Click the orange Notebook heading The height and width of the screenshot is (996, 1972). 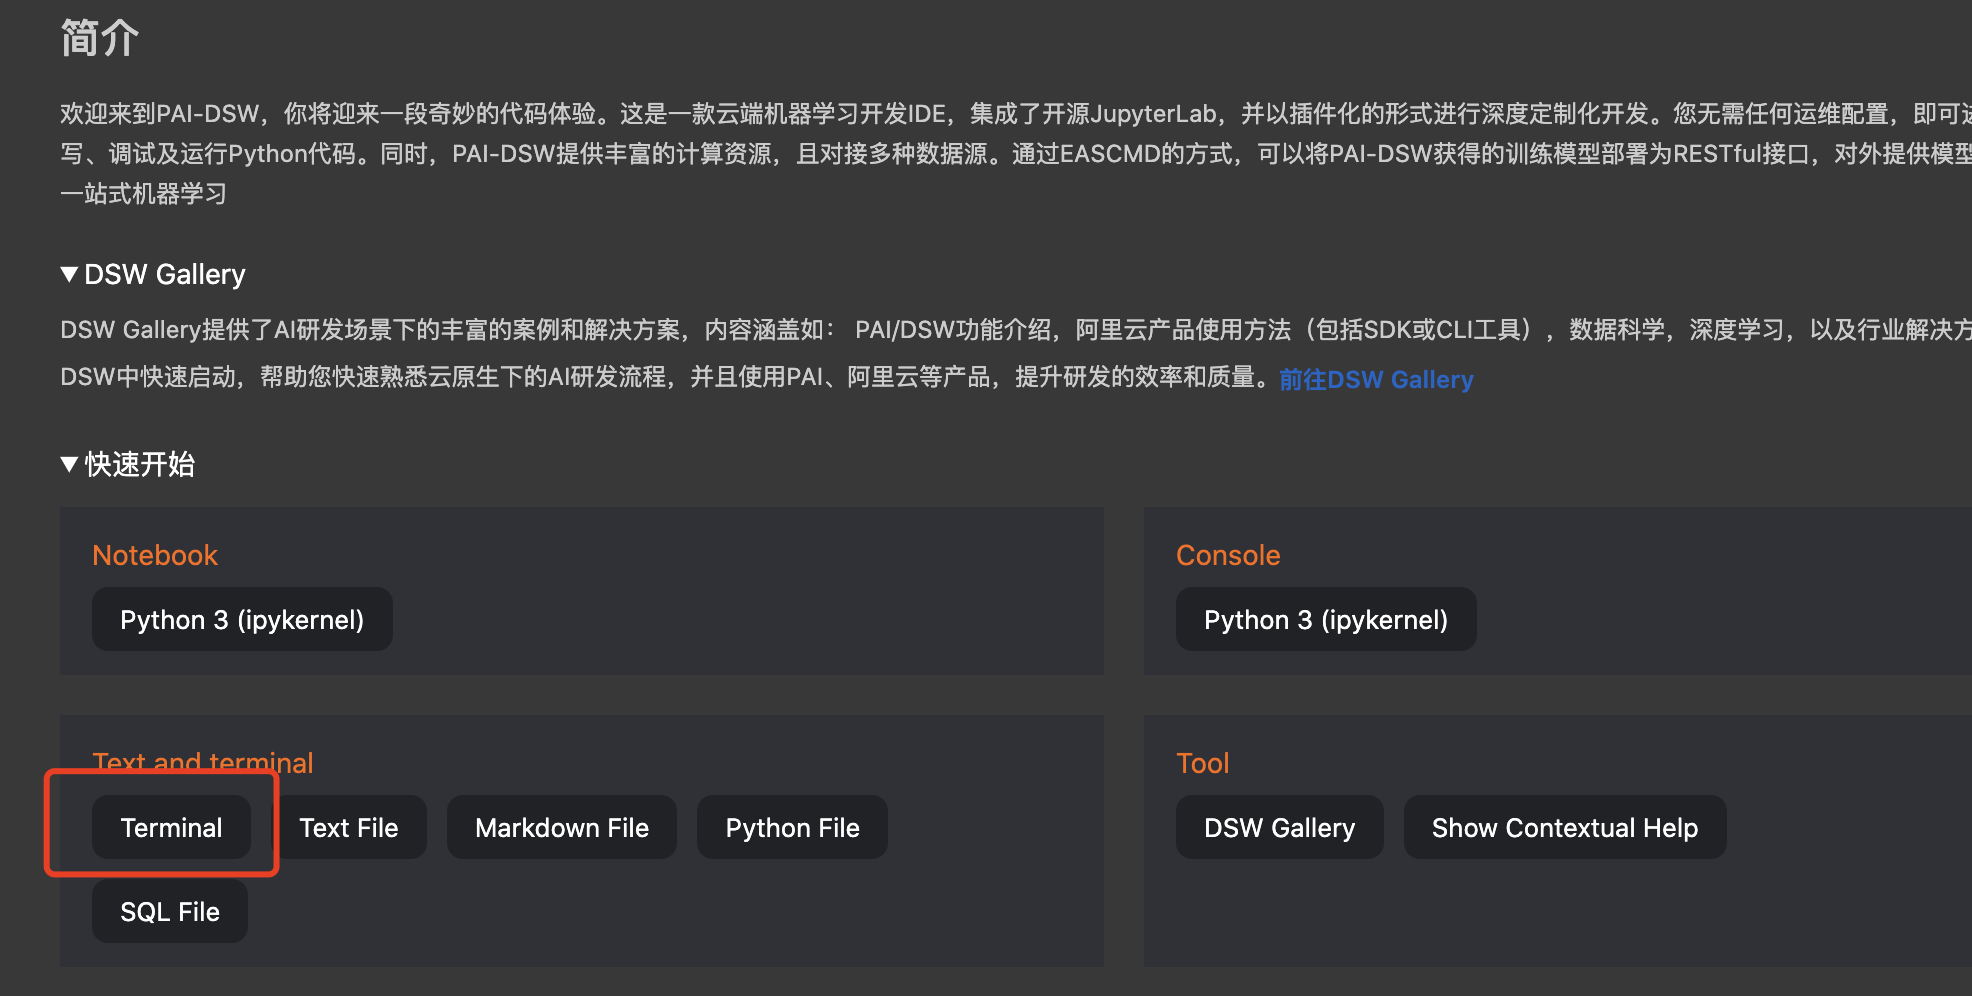coord(155,556)
